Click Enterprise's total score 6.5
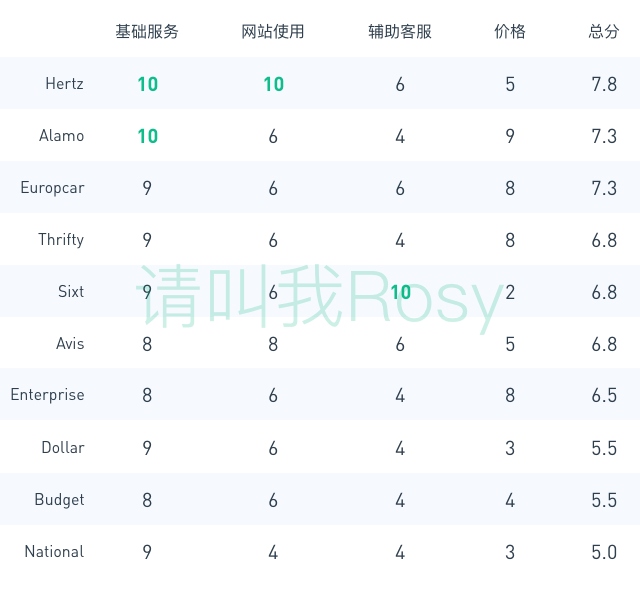Screen dimensions: 640x597 coord(604,395)
